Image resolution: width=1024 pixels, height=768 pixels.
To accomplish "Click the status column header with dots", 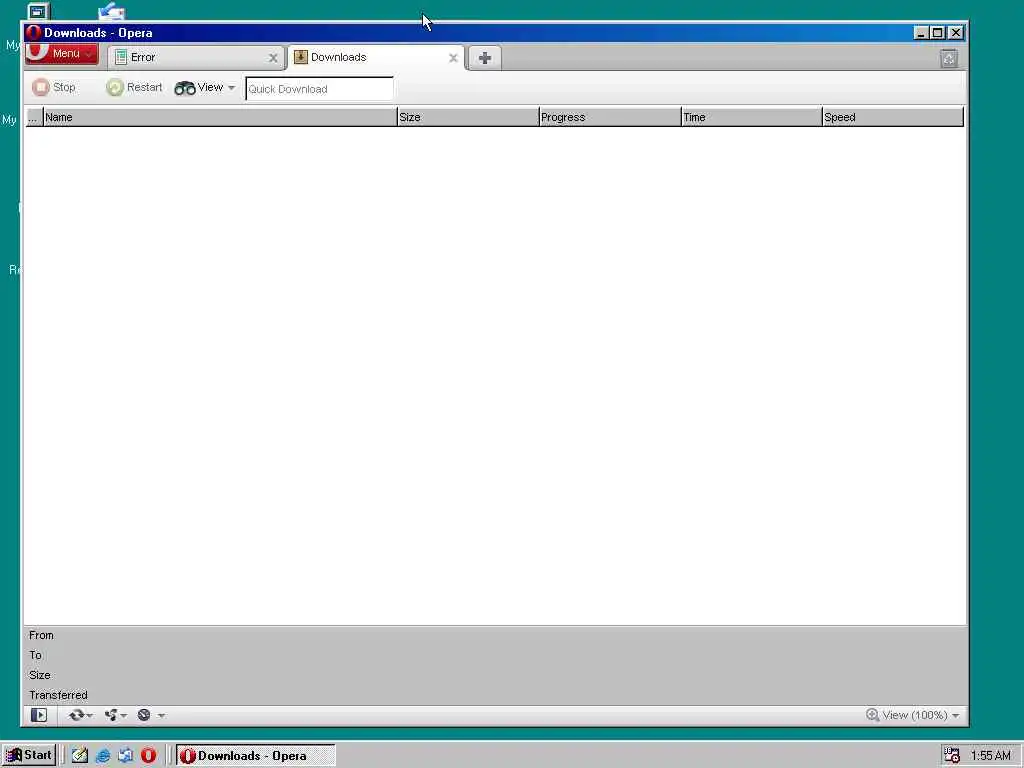I will coord(34,118).
